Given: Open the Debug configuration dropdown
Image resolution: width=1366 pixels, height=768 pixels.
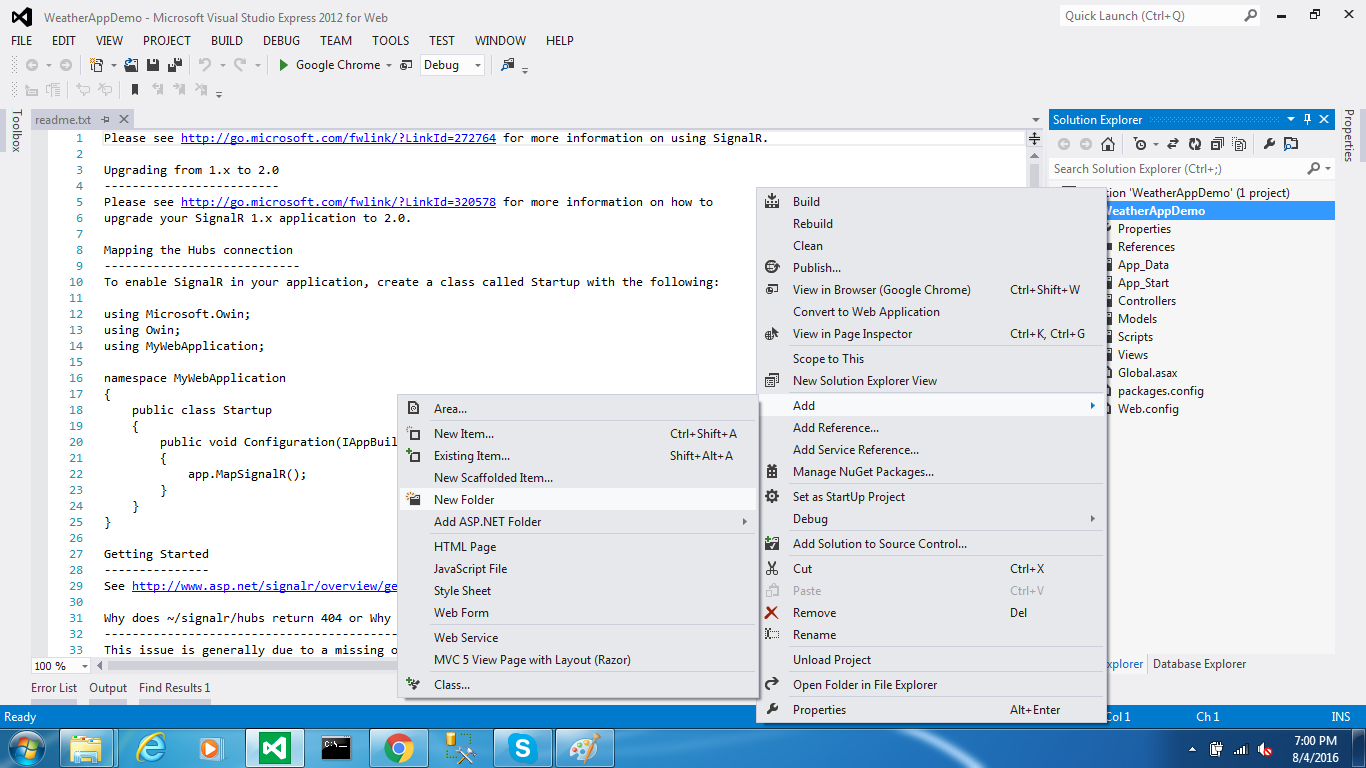Looking at the screenshot, I should (x=452, y=65).
